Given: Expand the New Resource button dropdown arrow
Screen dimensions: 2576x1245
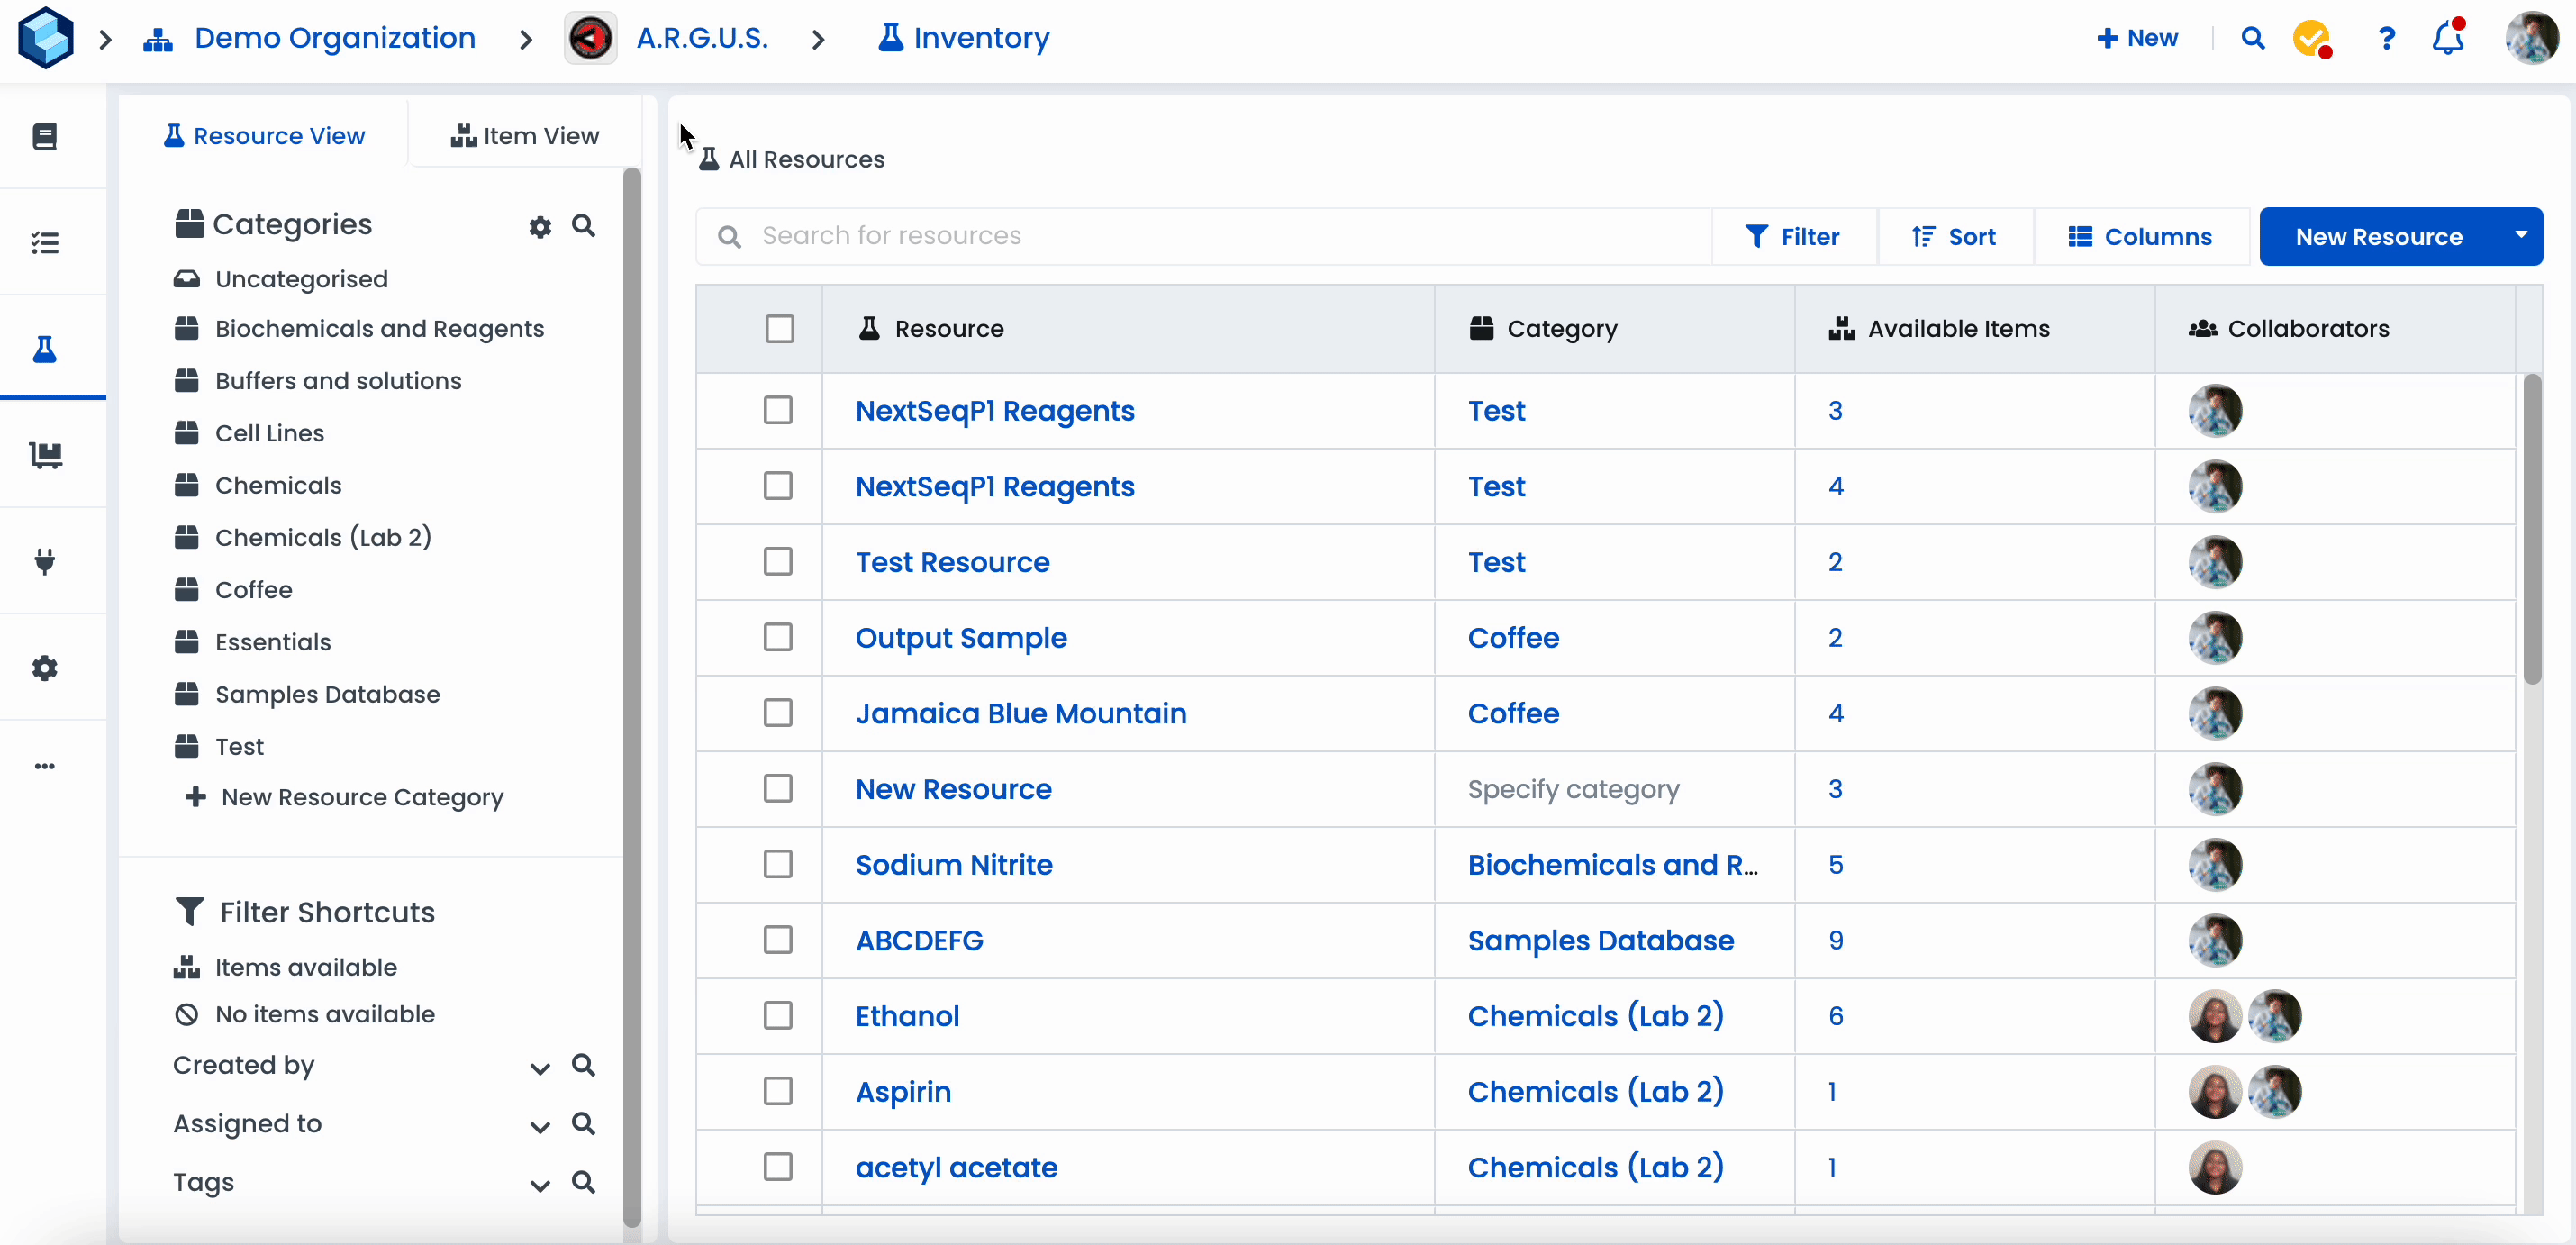Looking at the screenshot, I should point(2521,236).
